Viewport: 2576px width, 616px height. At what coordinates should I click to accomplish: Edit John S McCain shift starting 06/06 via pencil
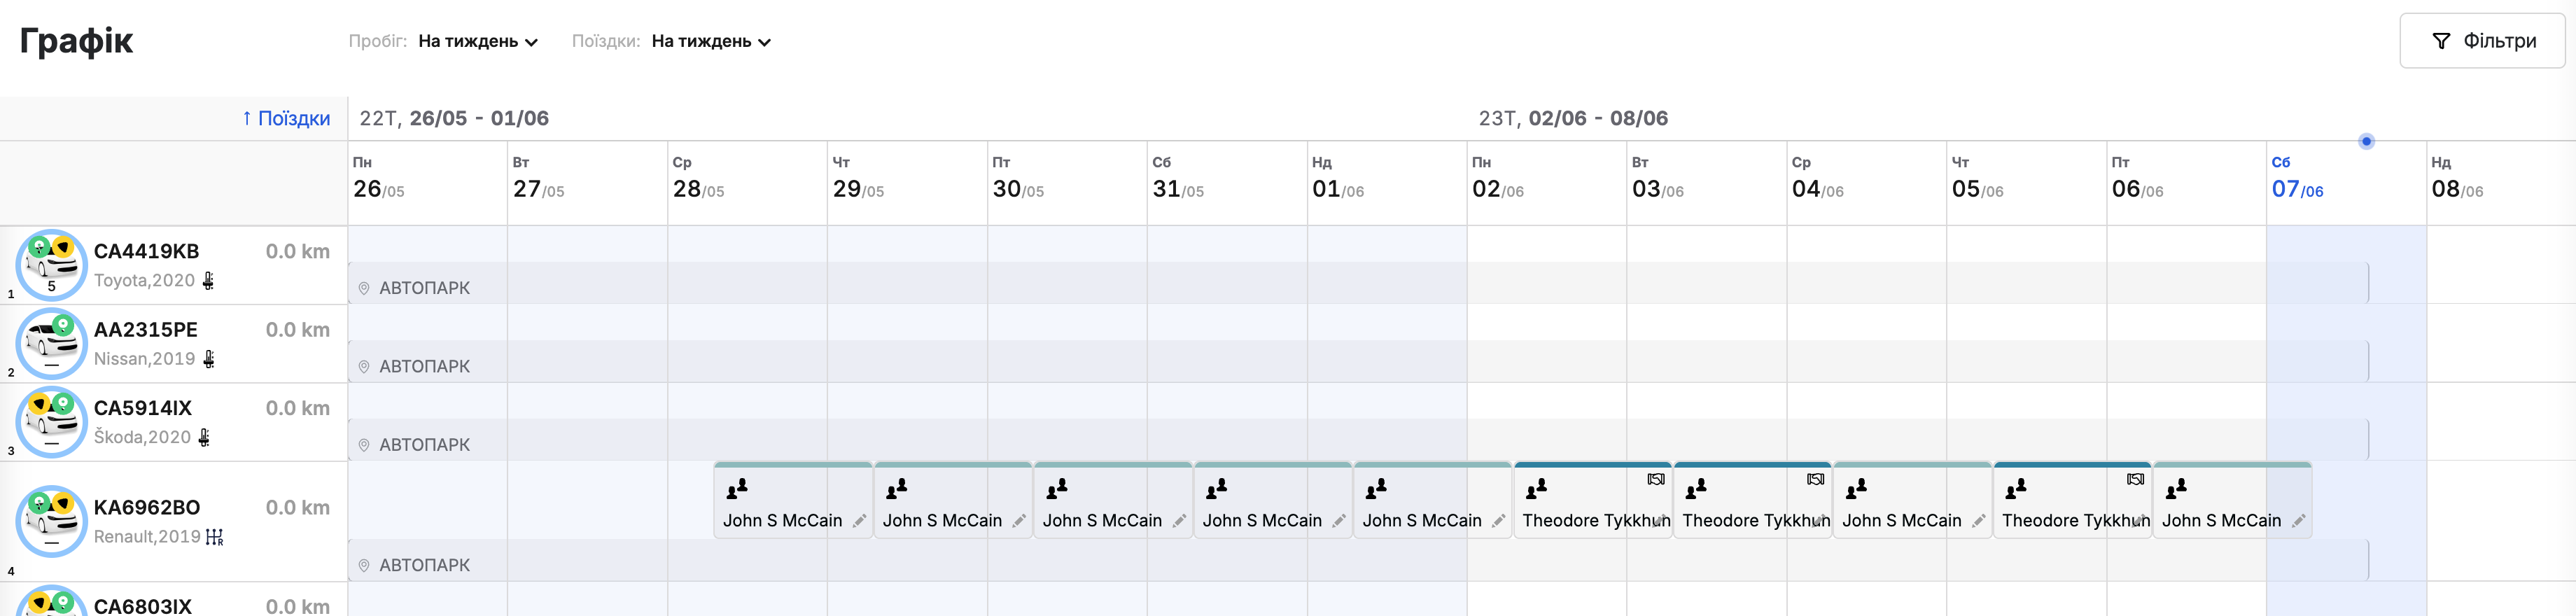[2298, 521]
